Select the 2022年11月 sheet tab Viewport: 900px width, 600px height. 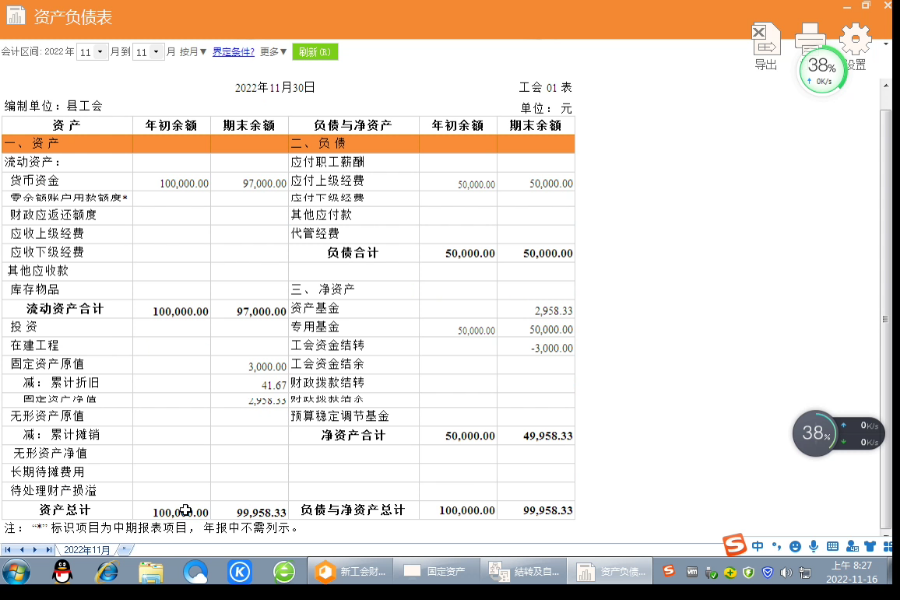(88, 550)
